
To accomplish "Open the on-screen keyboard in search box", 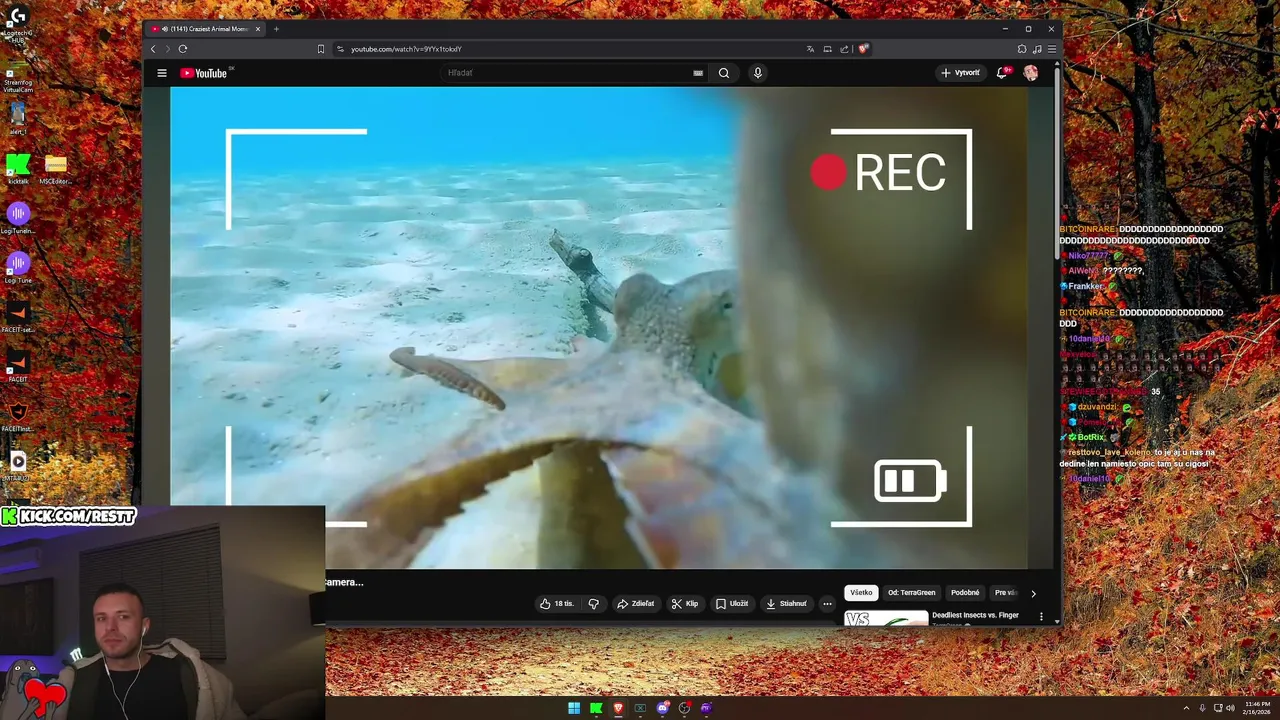I will tap(698, 73).
